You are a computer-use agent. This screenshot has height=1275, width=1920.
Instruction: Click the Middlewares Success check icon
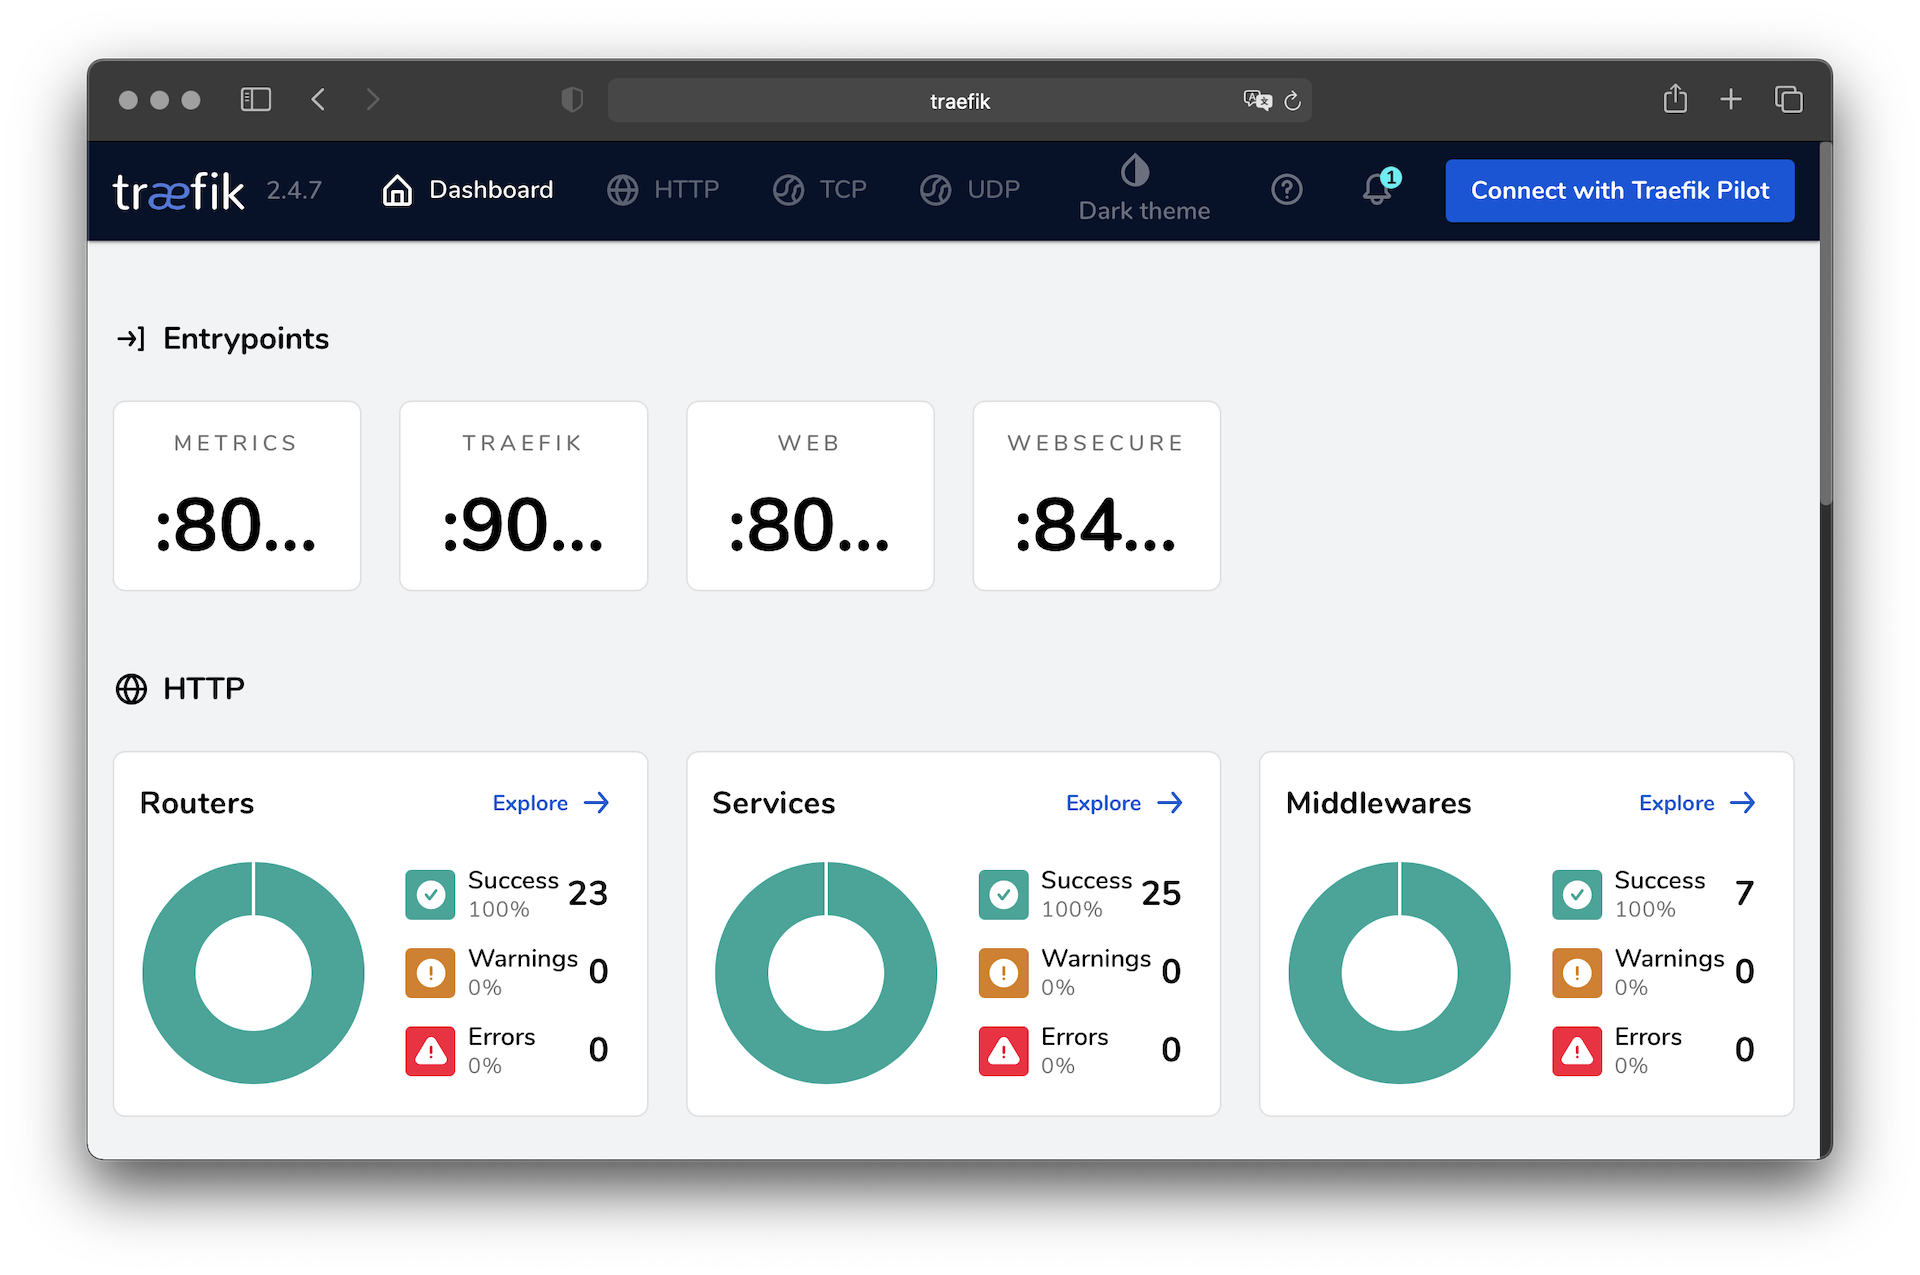click(1577, 894)
